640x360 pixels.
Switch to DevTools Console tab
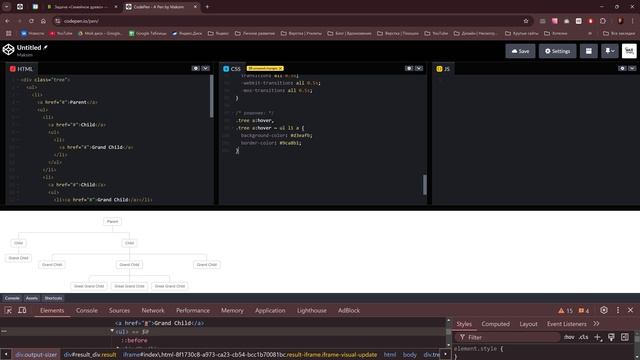pyautogui.click(x=87, y=311)
